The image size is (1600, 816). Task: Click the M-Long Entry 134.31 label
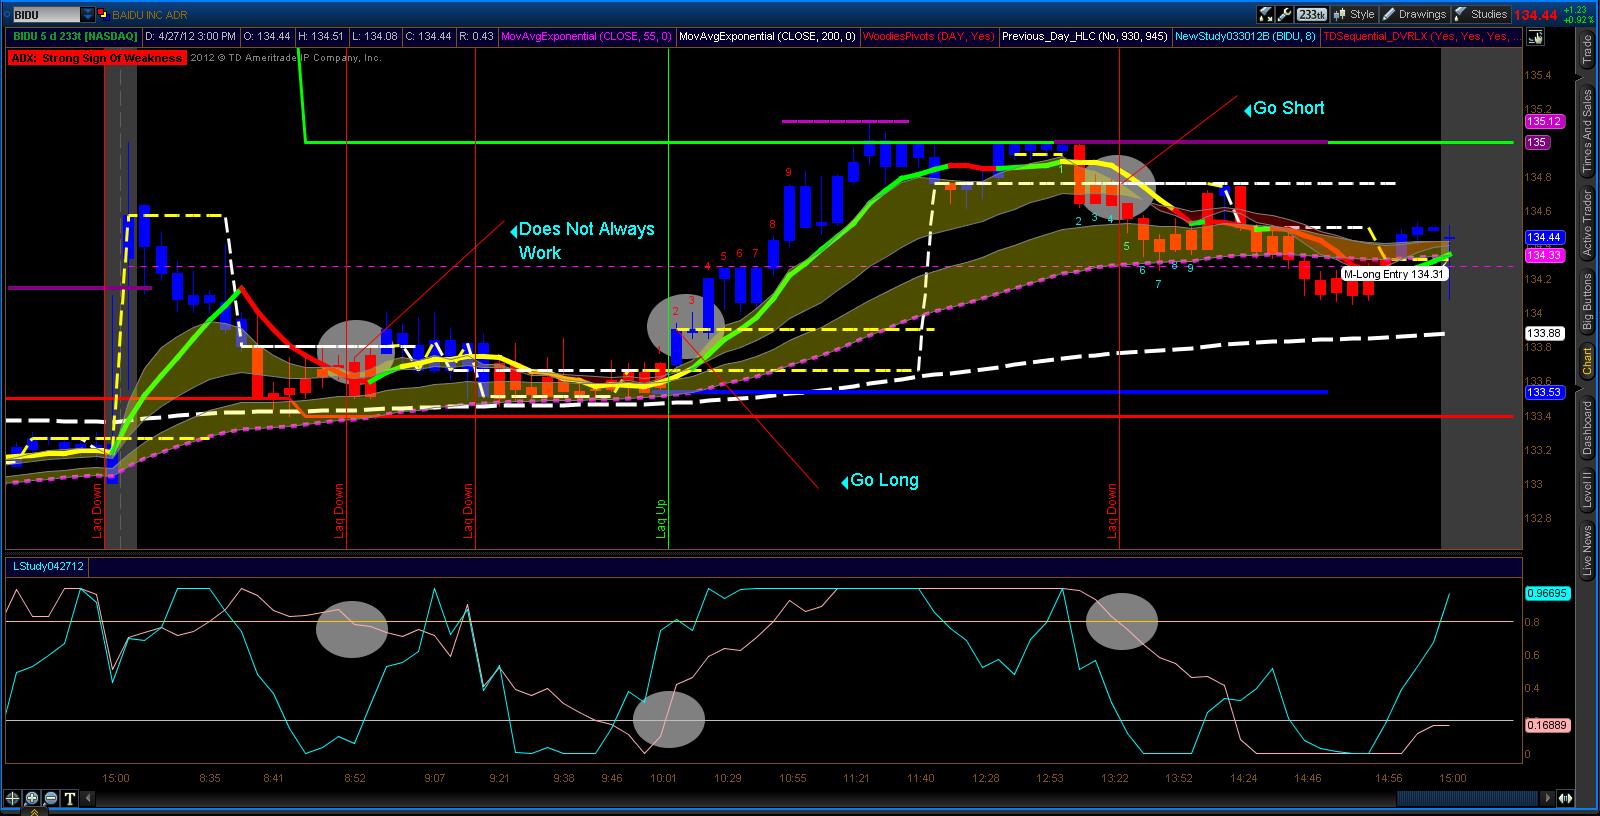(x=1395, y=274)
